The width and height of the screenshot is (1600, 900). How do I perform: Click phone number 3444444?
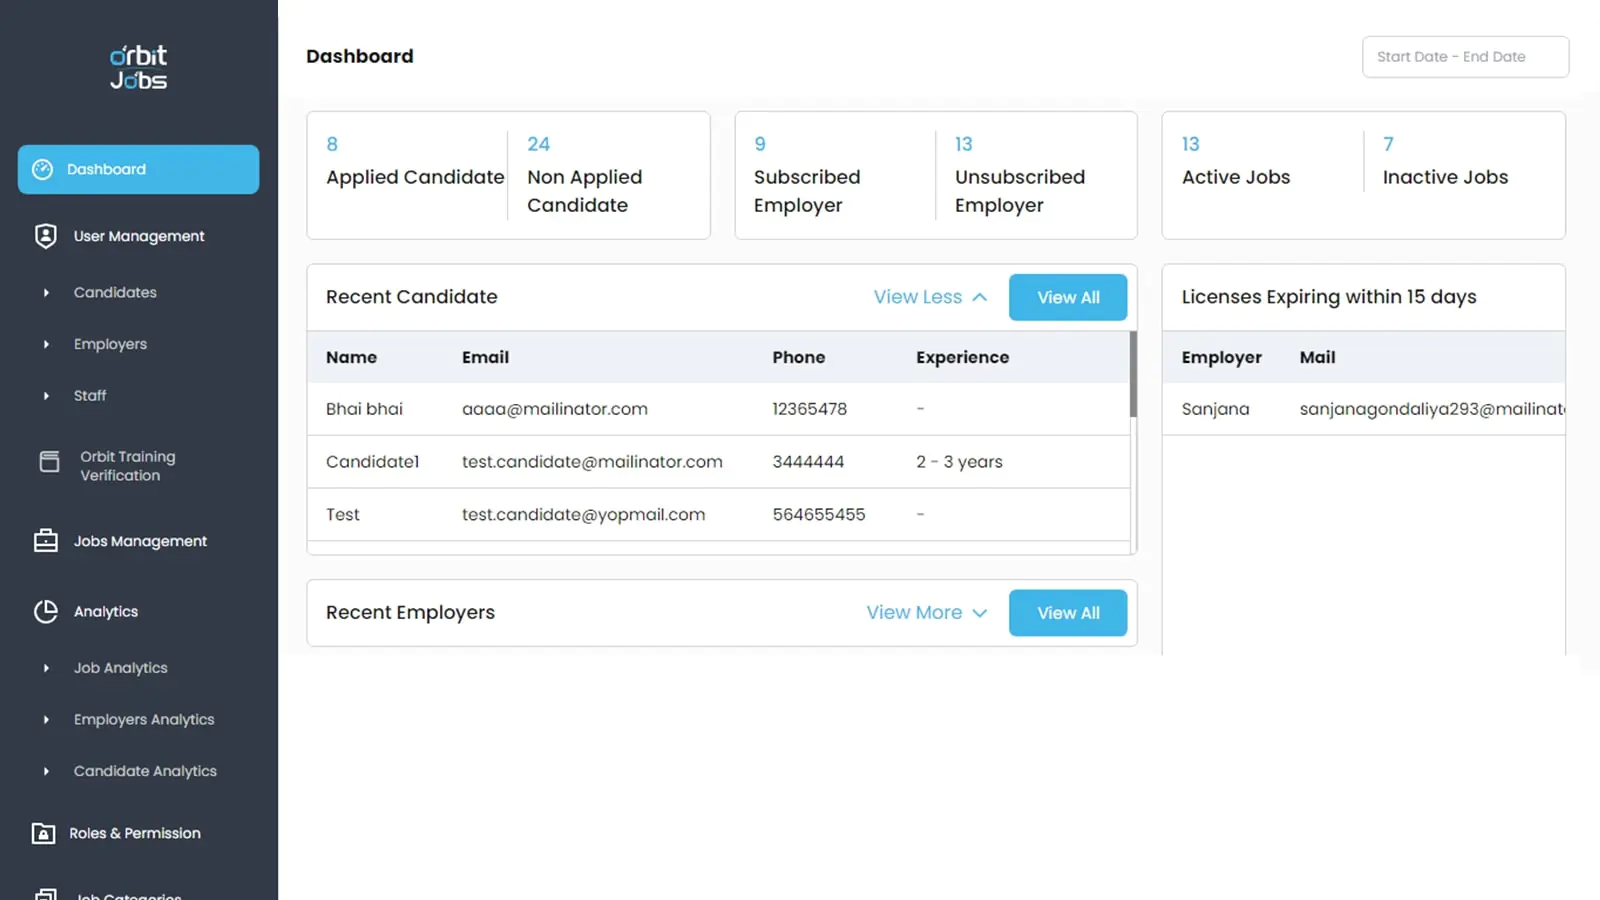(808, 462)
